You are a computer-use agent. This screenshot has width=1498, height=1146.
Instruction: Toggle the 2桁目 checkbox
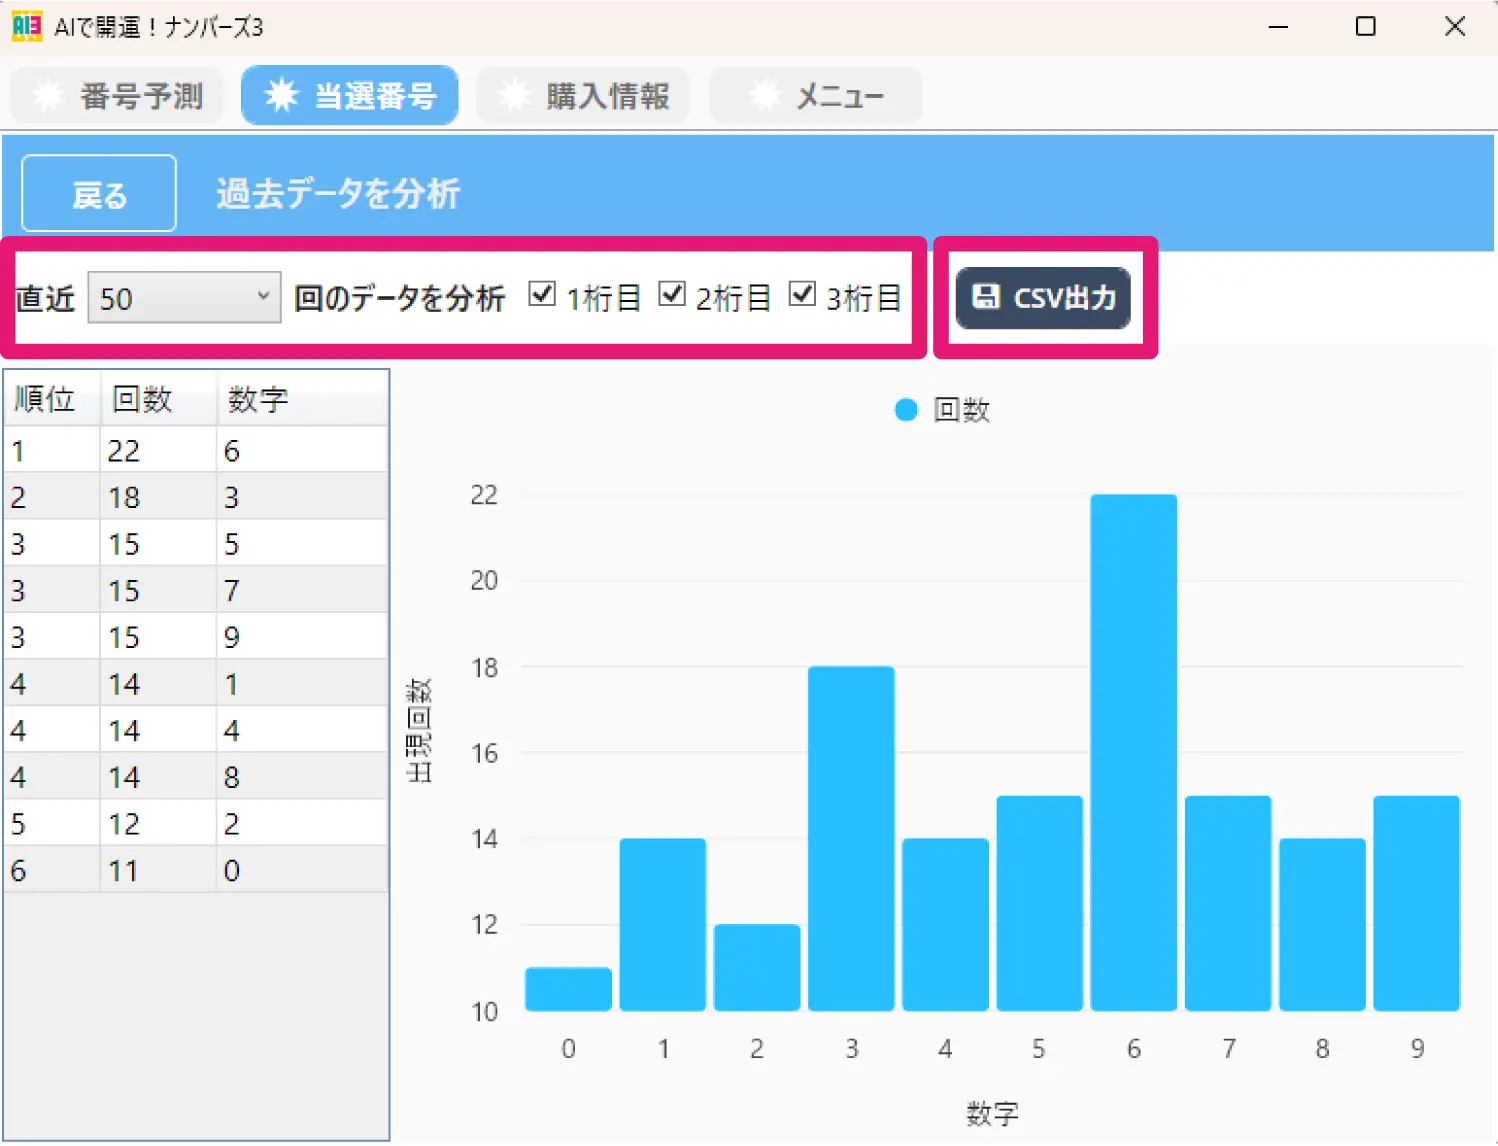pos(672,294)
